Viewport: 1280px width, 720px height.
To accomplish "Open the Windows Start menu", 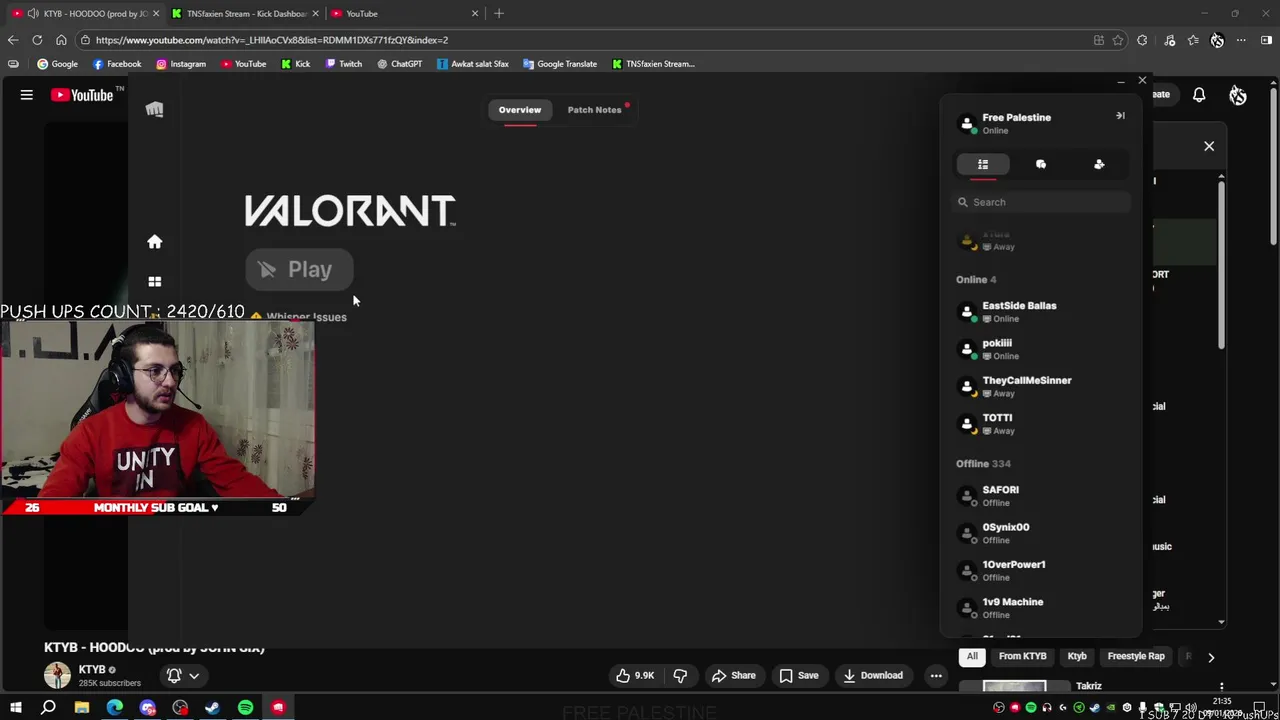I will tap(15, 708).
